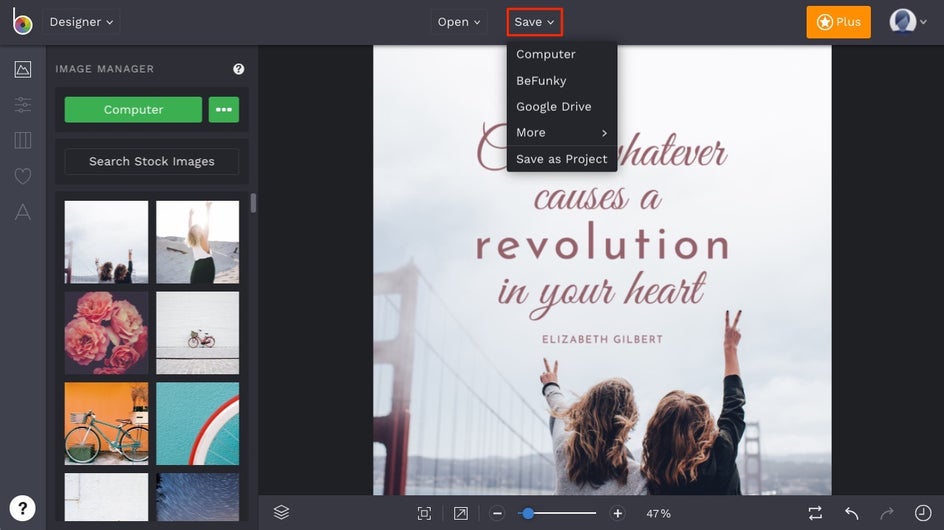Expand the More submenu in Save menu

tap(561, 133)
